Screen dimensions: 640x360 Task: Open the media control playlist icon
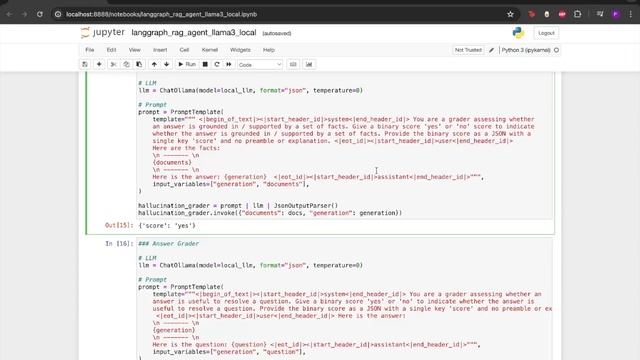click(600, 14)
